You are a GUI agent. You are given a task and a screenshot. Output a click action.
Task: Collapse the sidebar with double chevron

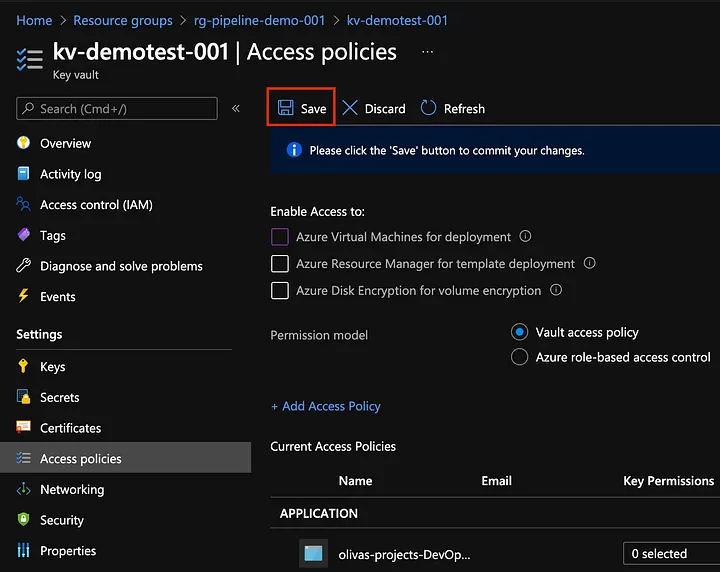point(236,108)
